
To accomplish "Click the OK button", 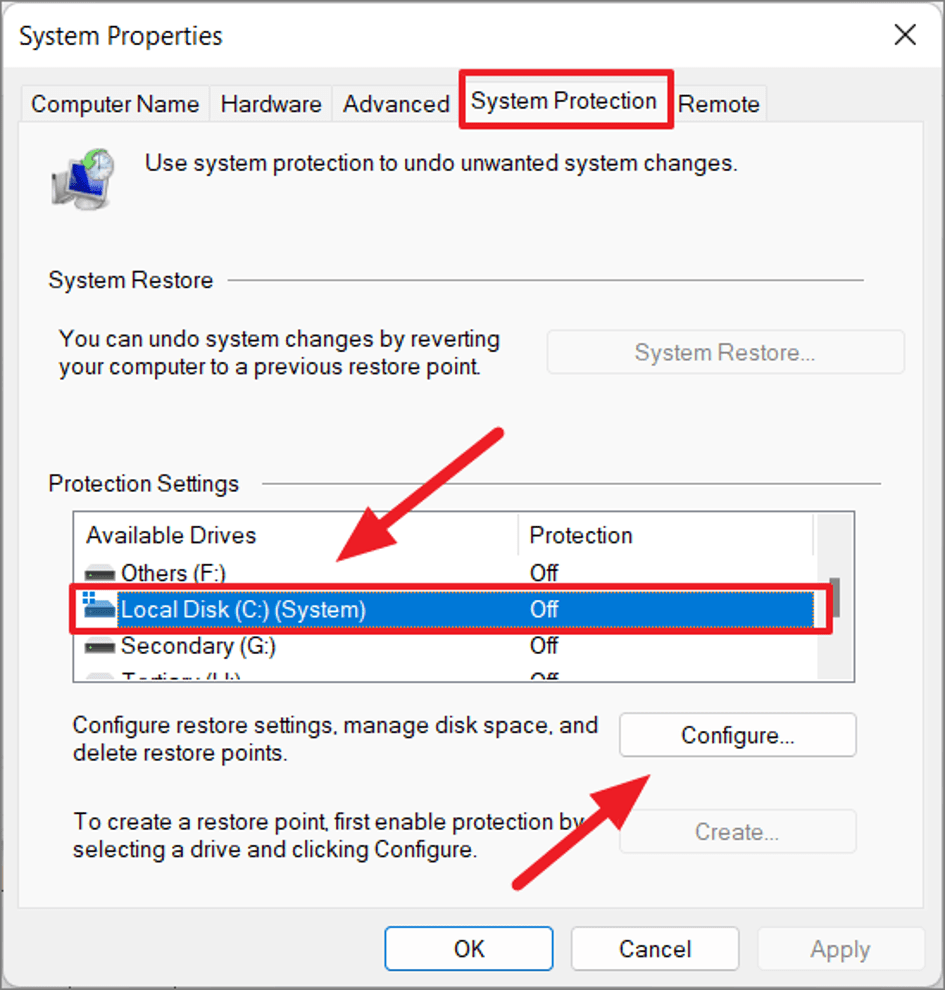I will 469,948.
